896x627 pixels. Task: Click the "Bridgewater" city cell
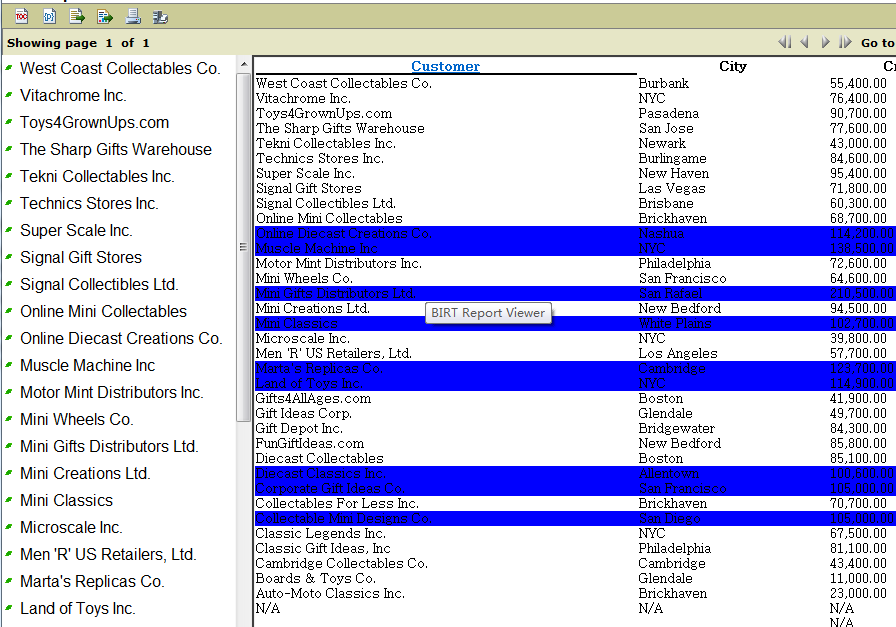677,429
